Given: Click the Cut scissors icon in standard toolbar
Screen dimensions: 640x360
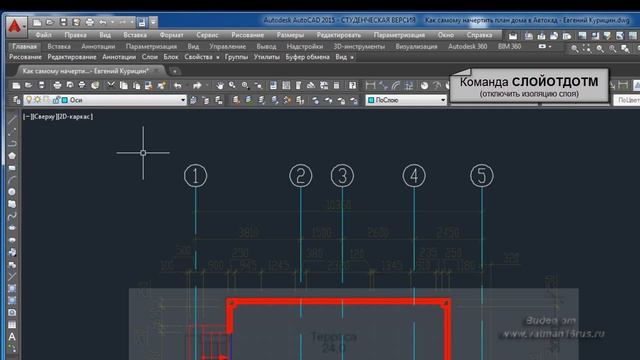Looking at the screenshot, I should pos(111,85).
